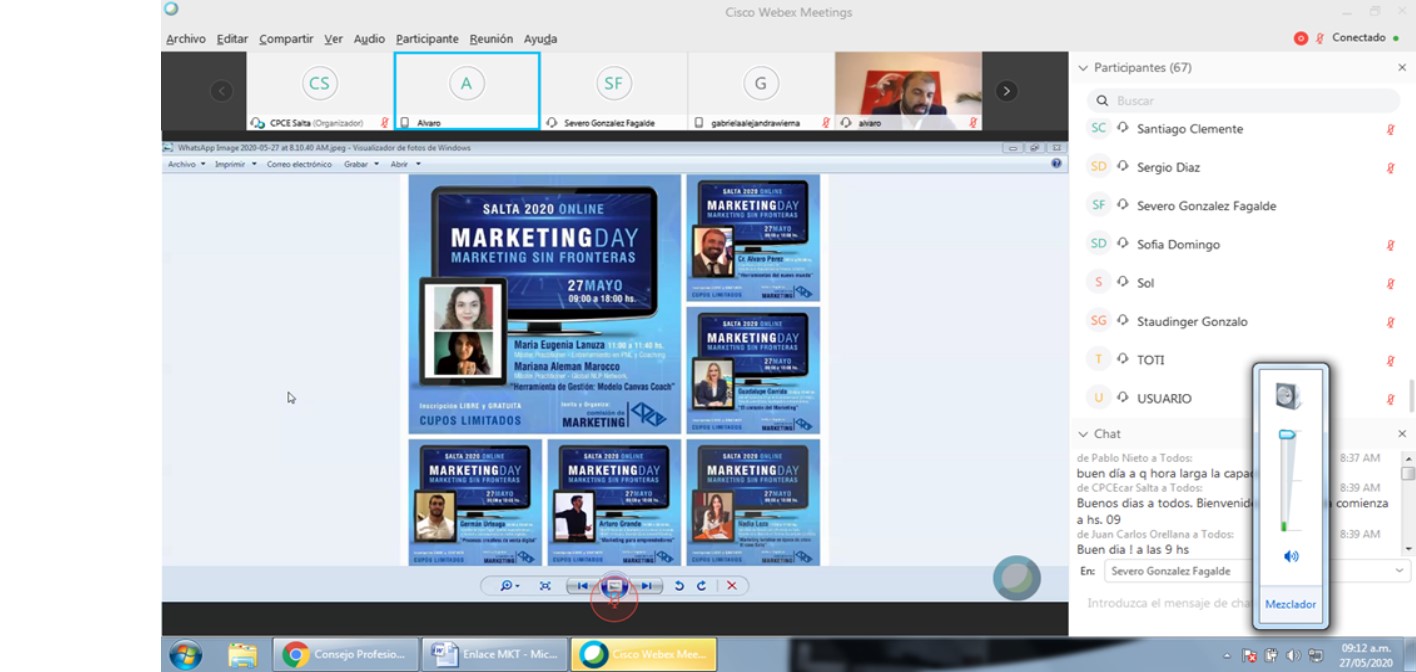This screenshot has height=672, width=1416.
Task: Open the photo viewer Abrir dropdown
Action: (405, 164)
